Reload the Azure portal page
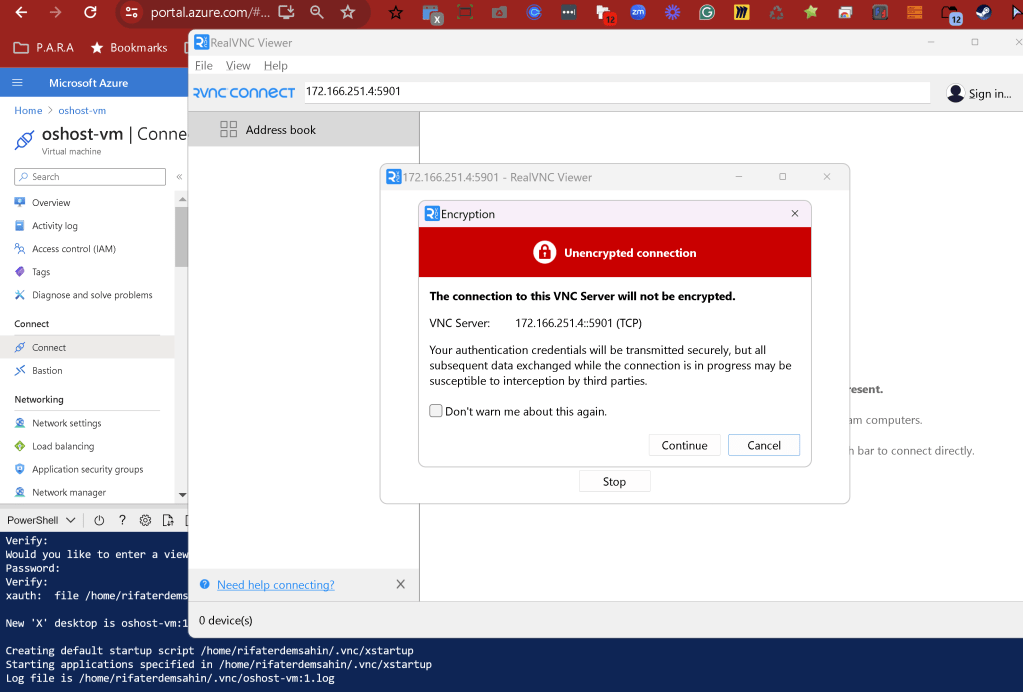The height and width of the screenshot is (692, 1023). (x=91, y=12)
